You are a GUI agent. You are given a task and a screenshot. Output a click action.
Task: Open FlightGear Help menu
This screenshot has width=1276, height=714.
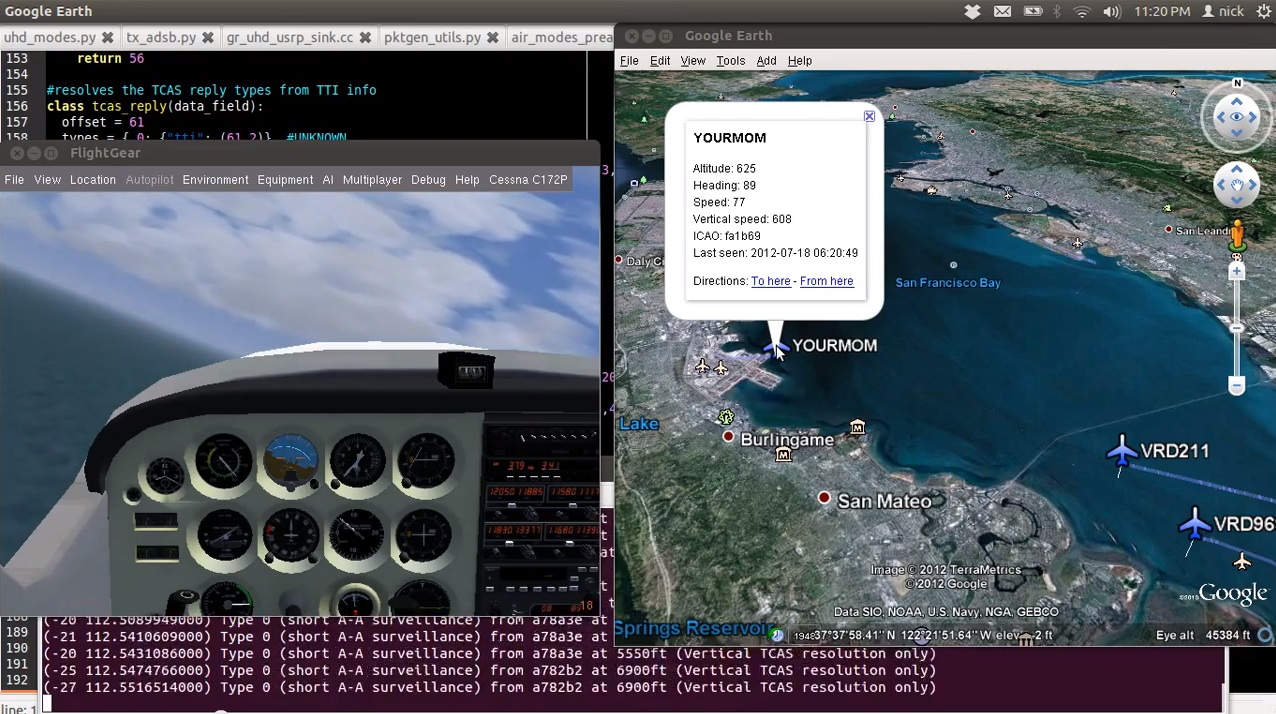point(467,180)
